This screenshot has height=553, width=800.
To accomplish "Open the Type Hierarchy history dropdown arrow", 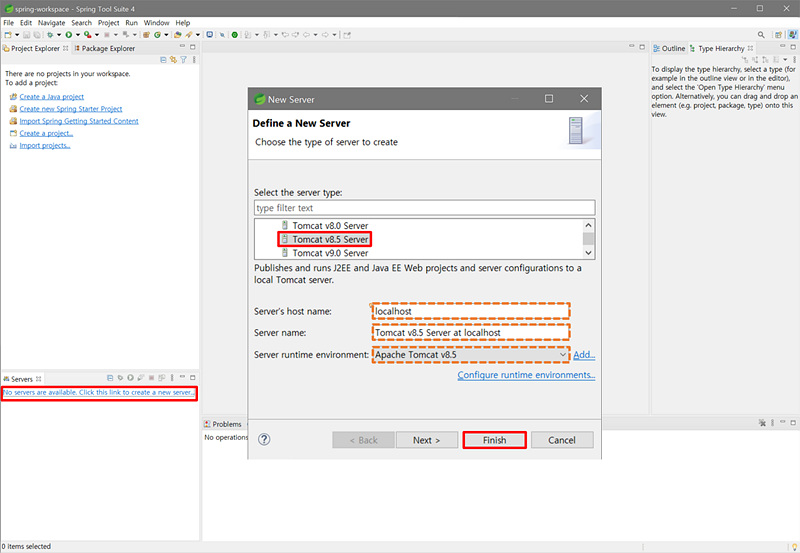I will 785,60.
